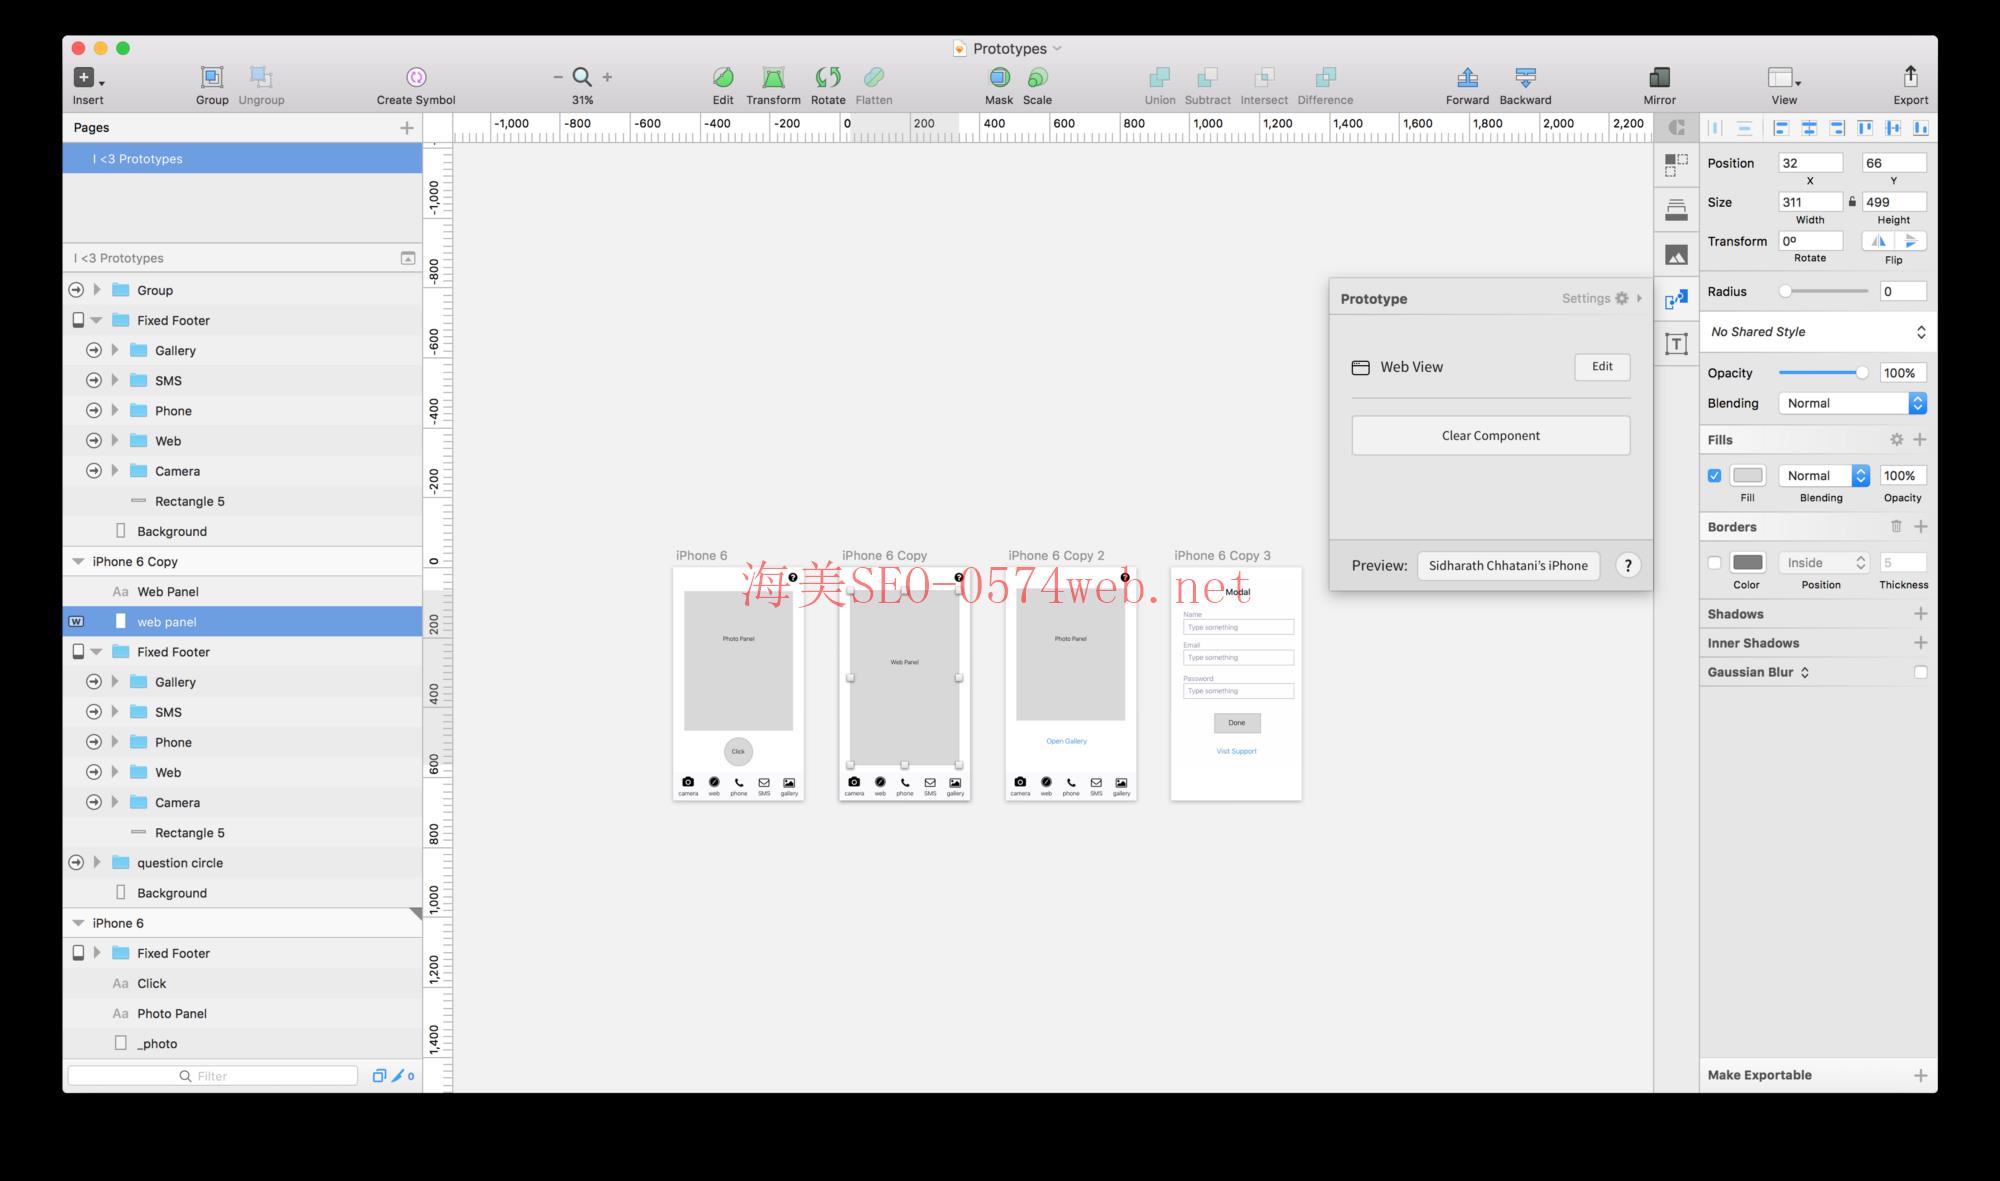Click the Union boolean operation icon
The height and width of the screenshot is (1181, 2000).
coord(1159,77)
